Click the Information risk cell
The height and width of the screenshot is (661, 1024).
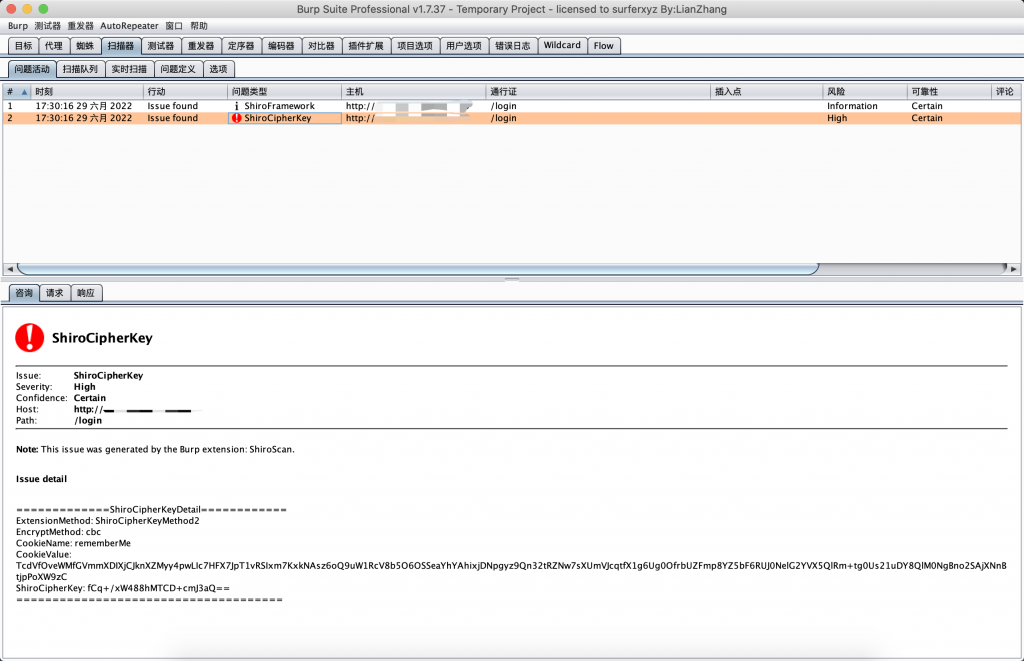(852, 106)
